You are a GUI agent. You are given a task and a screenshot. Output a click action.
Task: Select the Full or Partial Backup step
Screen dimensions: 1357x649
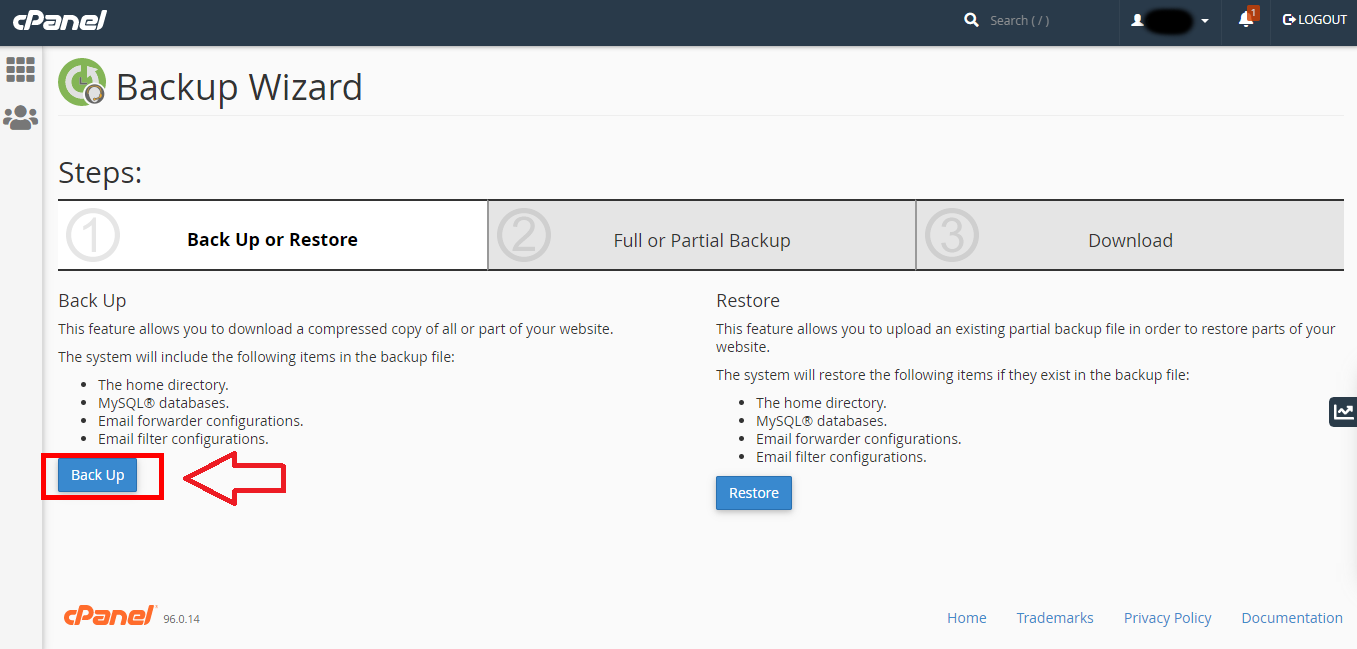701,240
